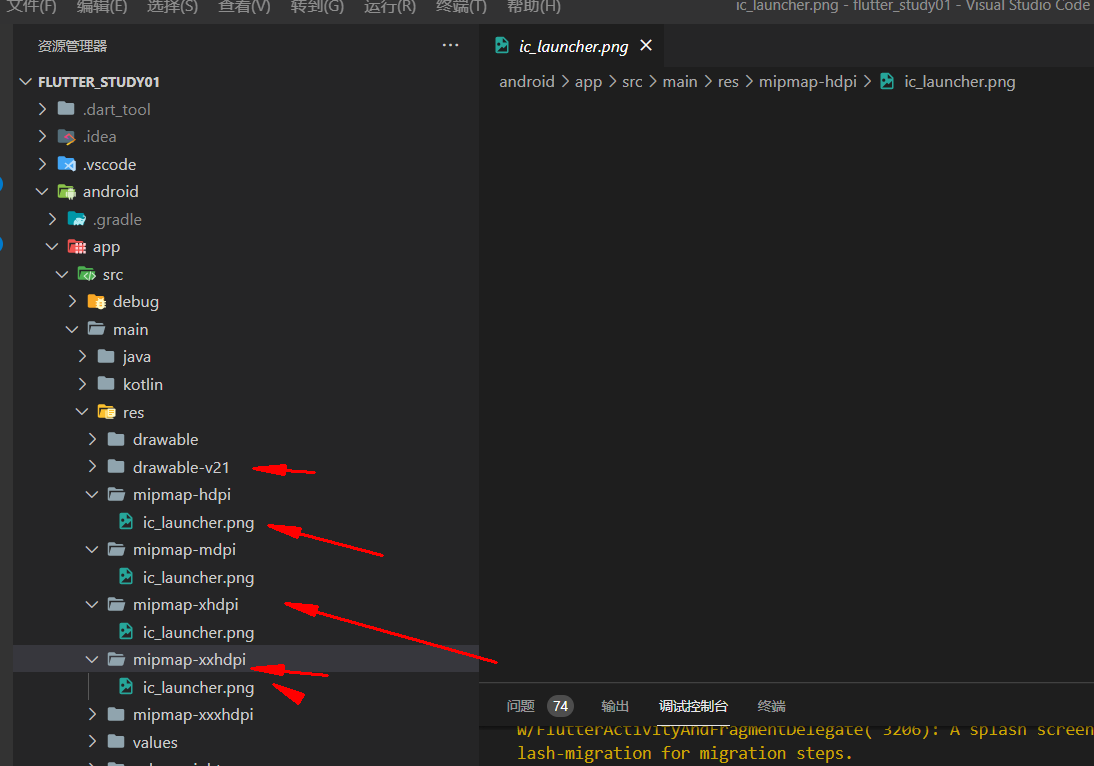The height and width of the screenshot is (766, 1094).
Task: Click image file icon under mipmap-hdpi
Action: coord(126,522)
